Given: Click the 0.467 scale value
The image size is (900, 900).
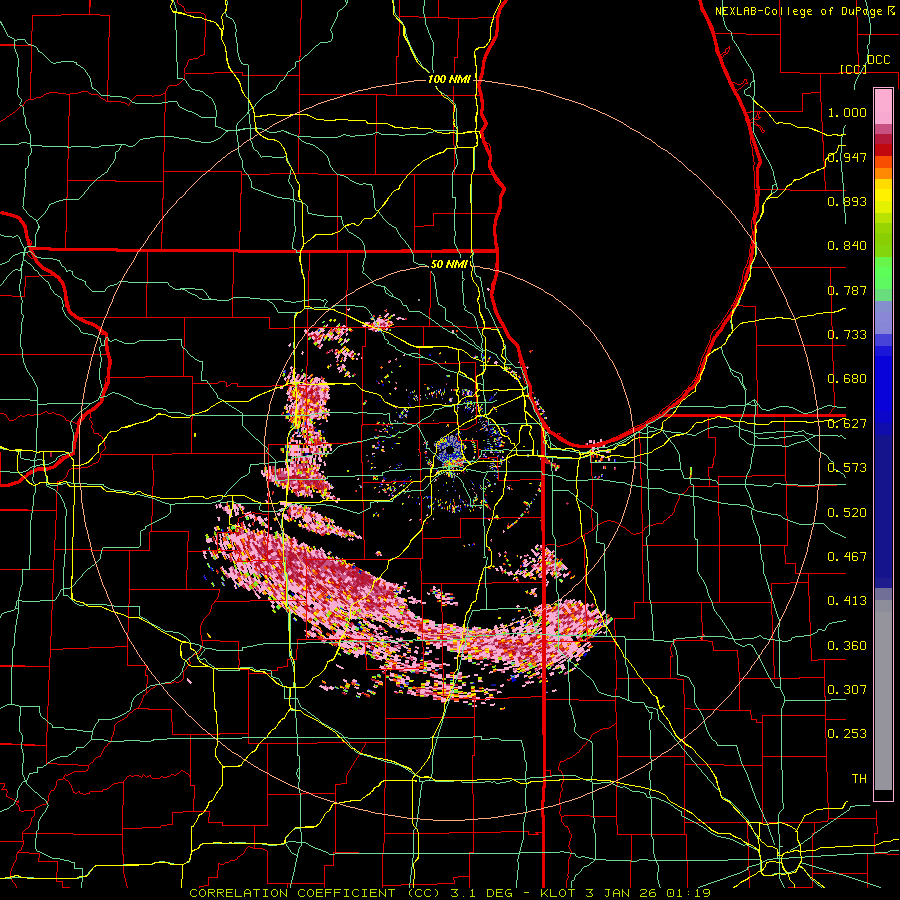Looking at the screenshot, I should (847, 557).
